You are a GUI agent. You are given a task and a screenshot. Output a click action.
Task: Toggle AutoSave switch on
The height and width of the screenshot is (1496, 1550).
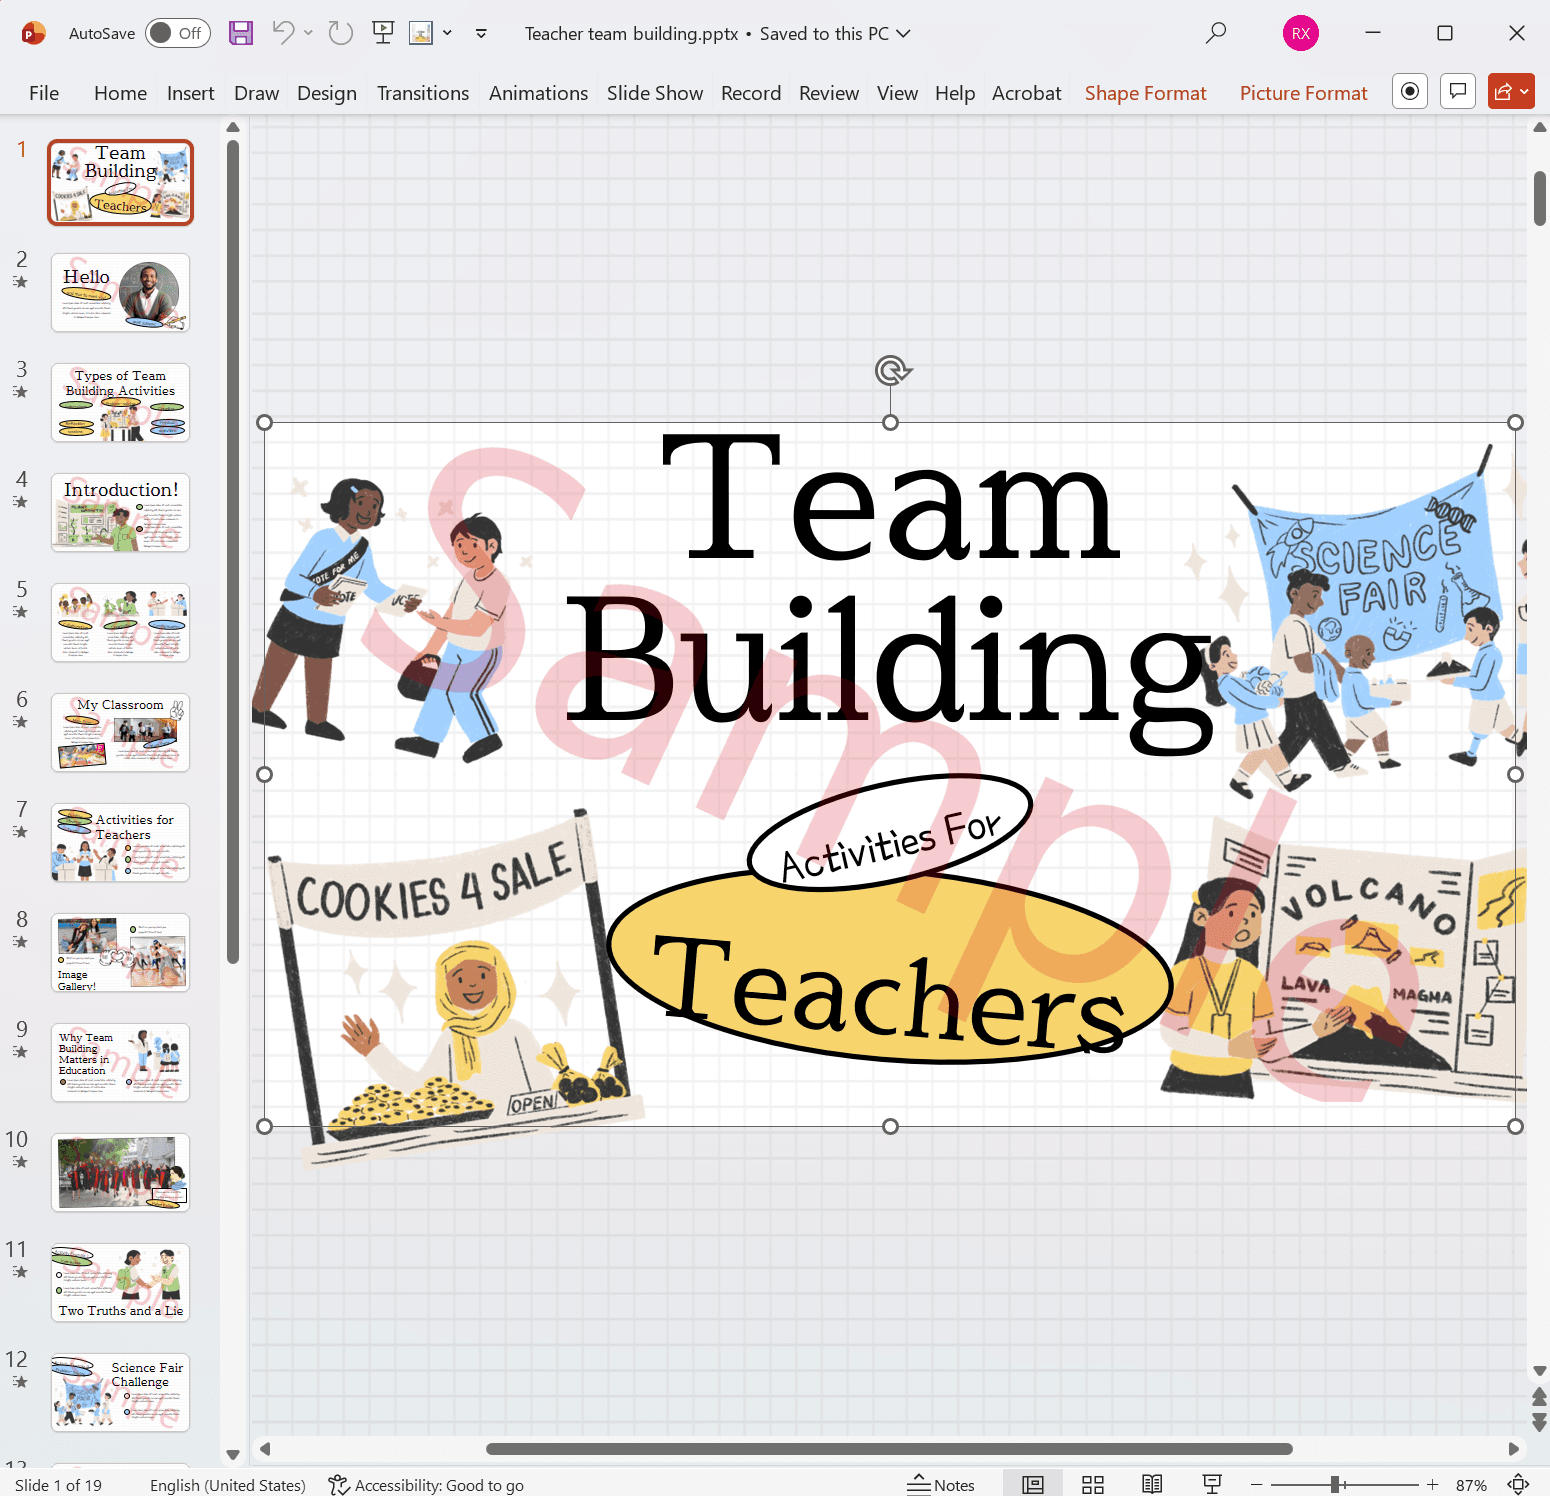(177, 33)
